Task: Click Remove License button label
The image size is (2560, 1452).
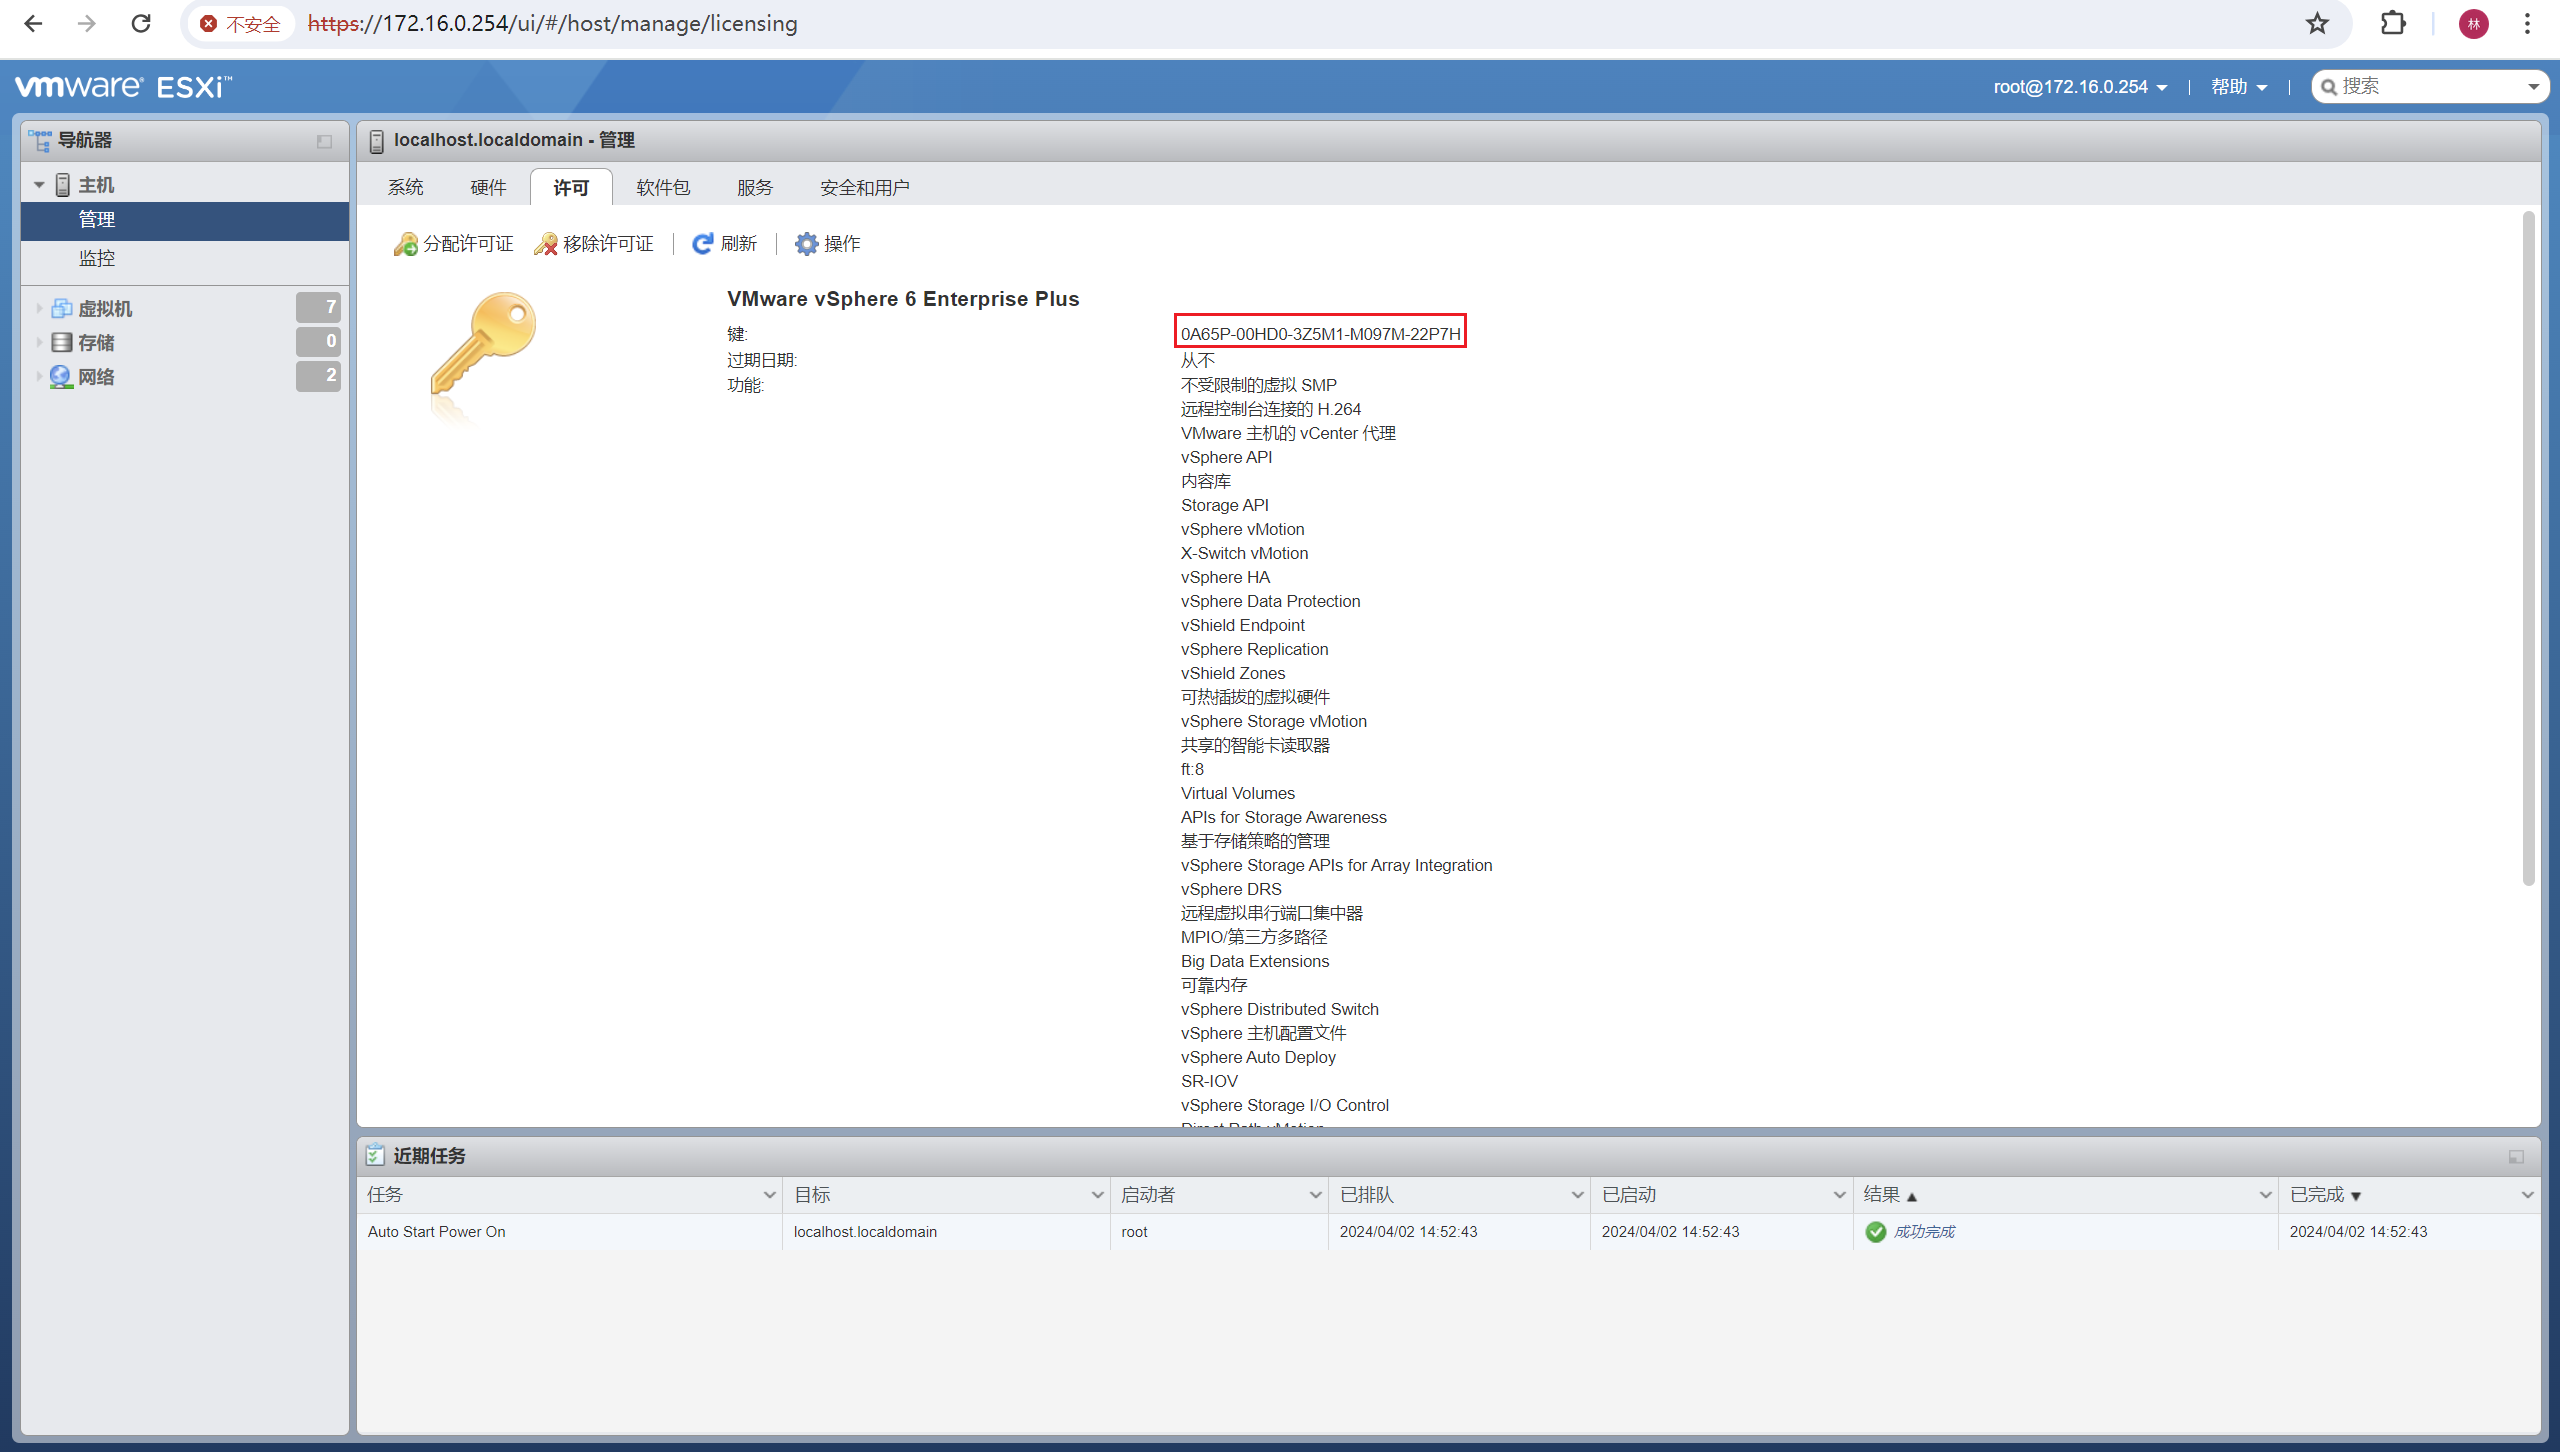Action: point(608,244)
